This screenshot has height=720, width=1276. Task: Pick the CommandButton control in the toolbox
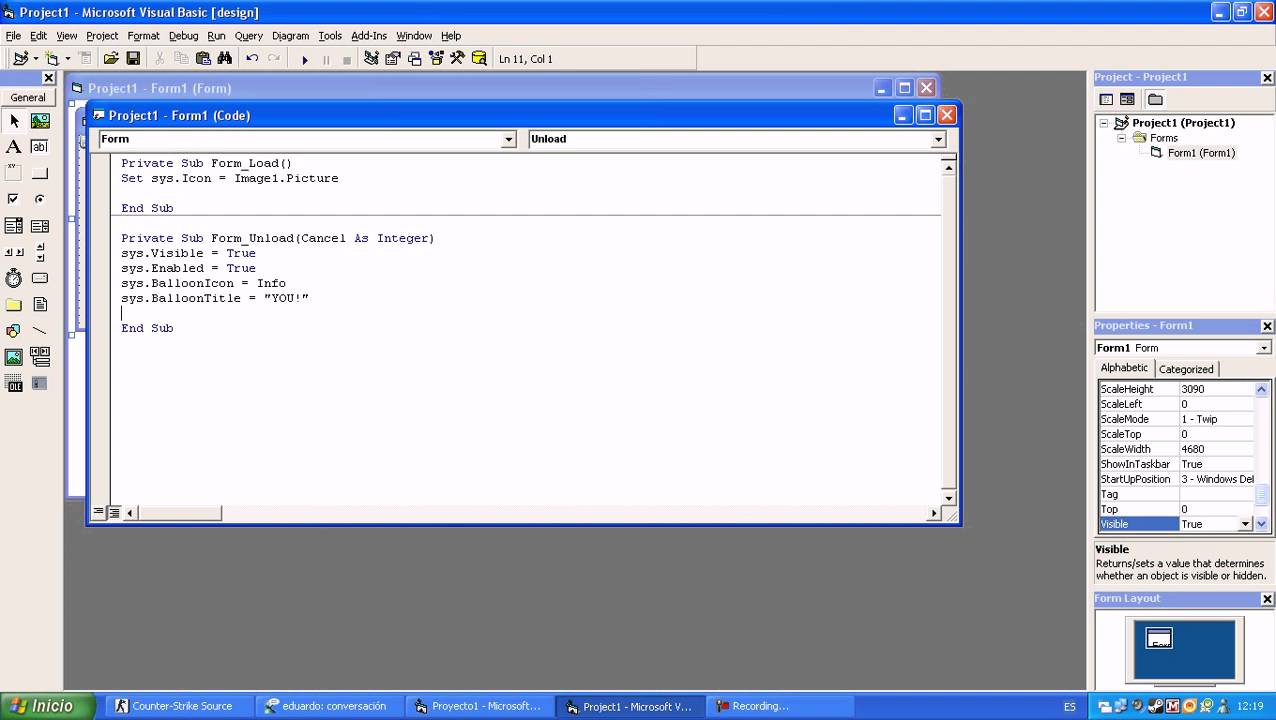[x=40, y=173]
